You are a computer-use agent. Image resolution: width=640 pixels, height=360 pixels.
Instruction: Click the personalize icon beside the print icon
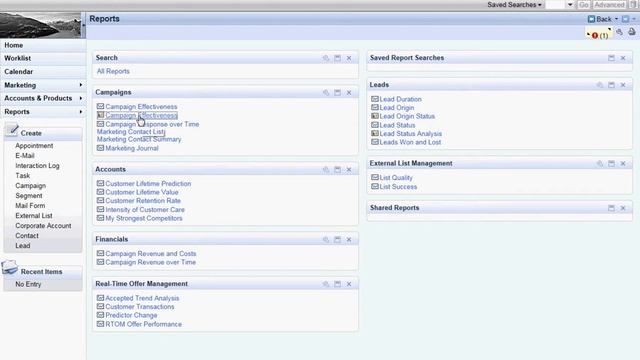coord(620,32)
